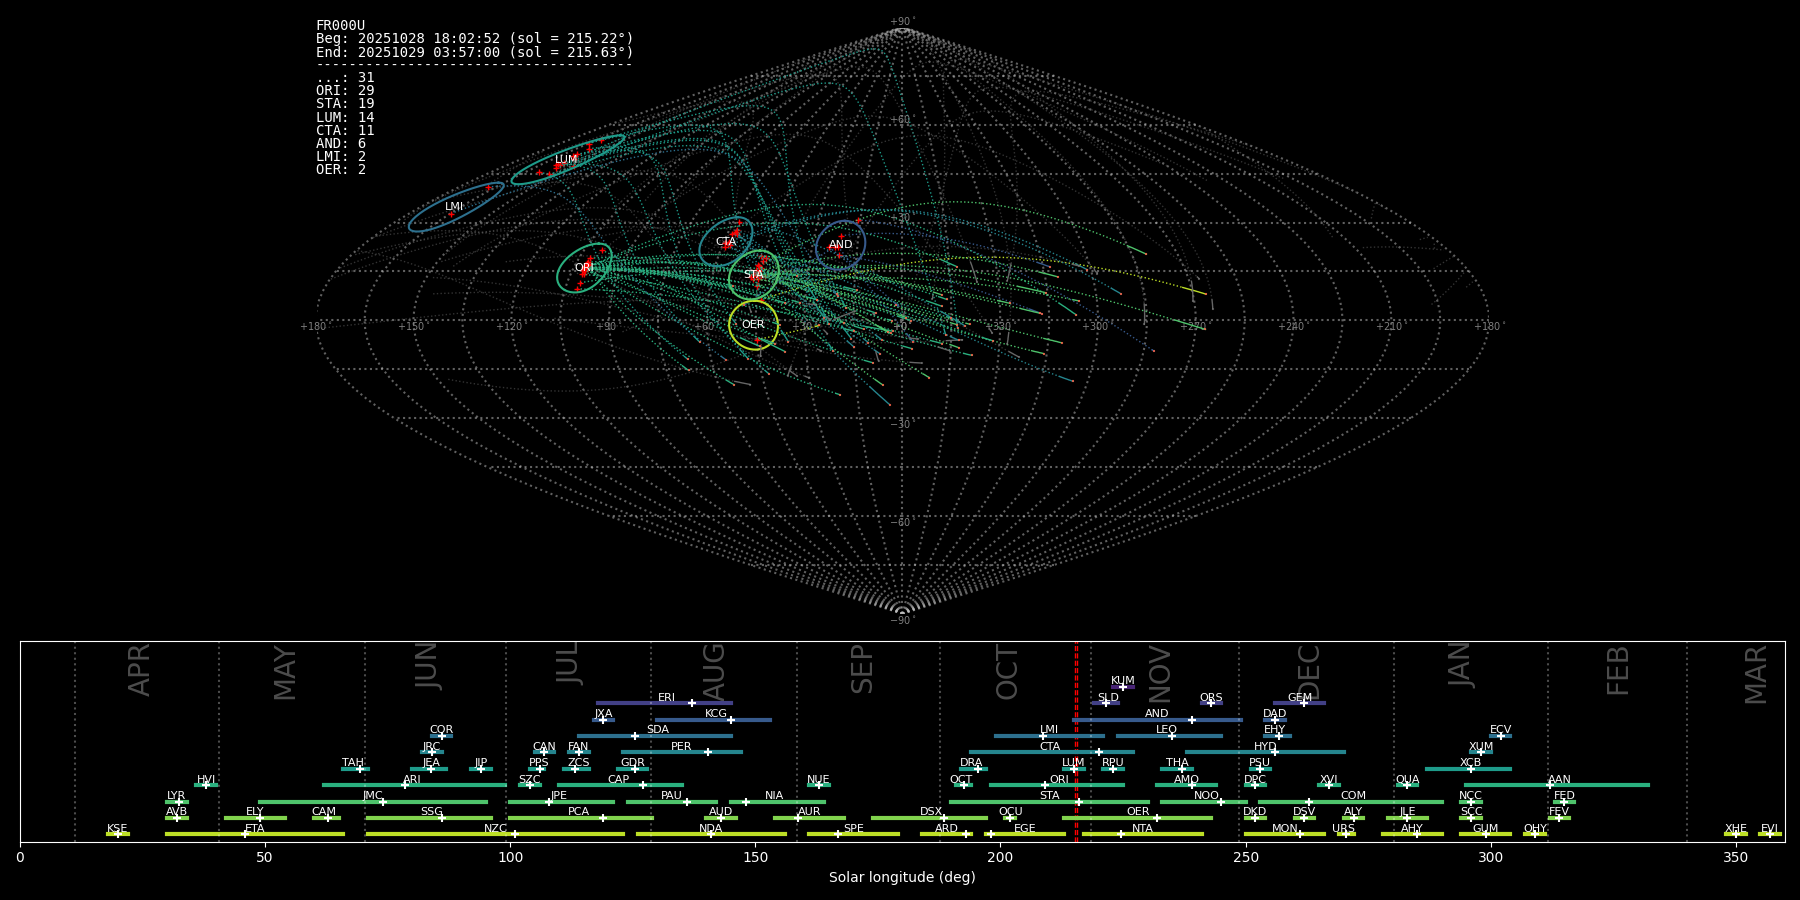Click the JPE shower bar in the timeline
The image size is (1800, 900).
pos(561,802)
